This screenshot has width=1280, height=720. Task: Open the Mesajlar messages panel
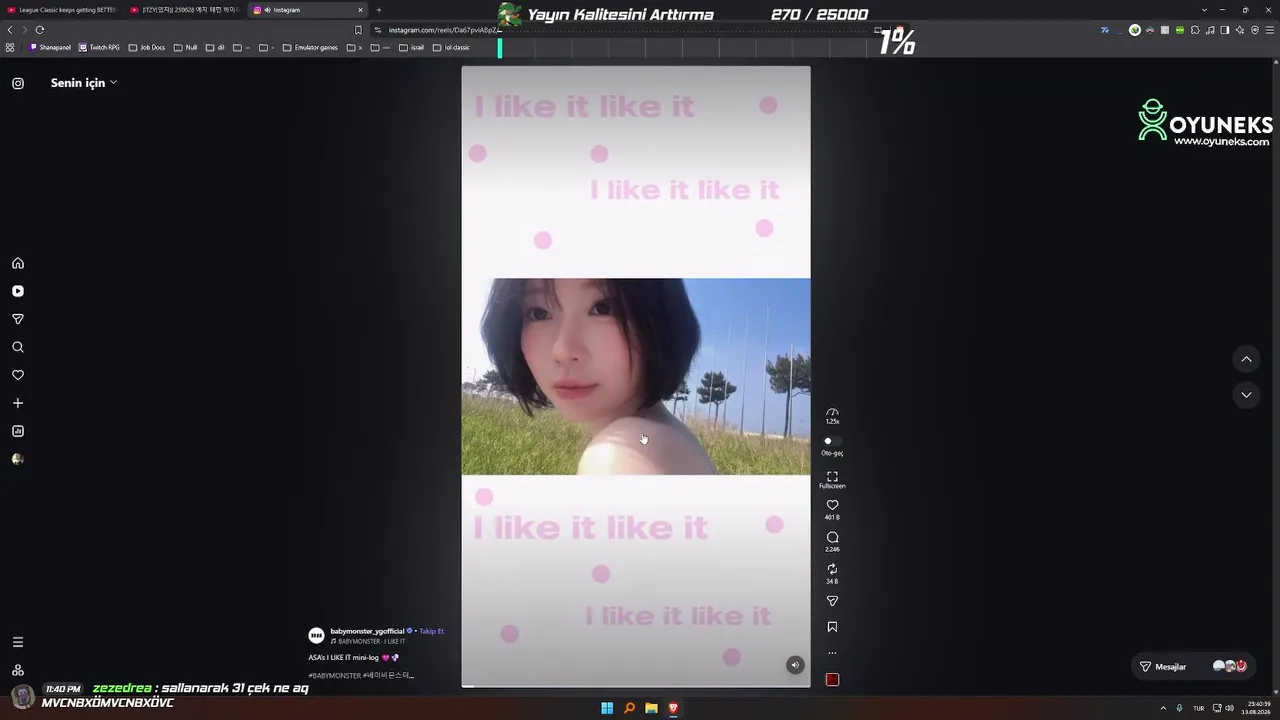coord(1192,666)
